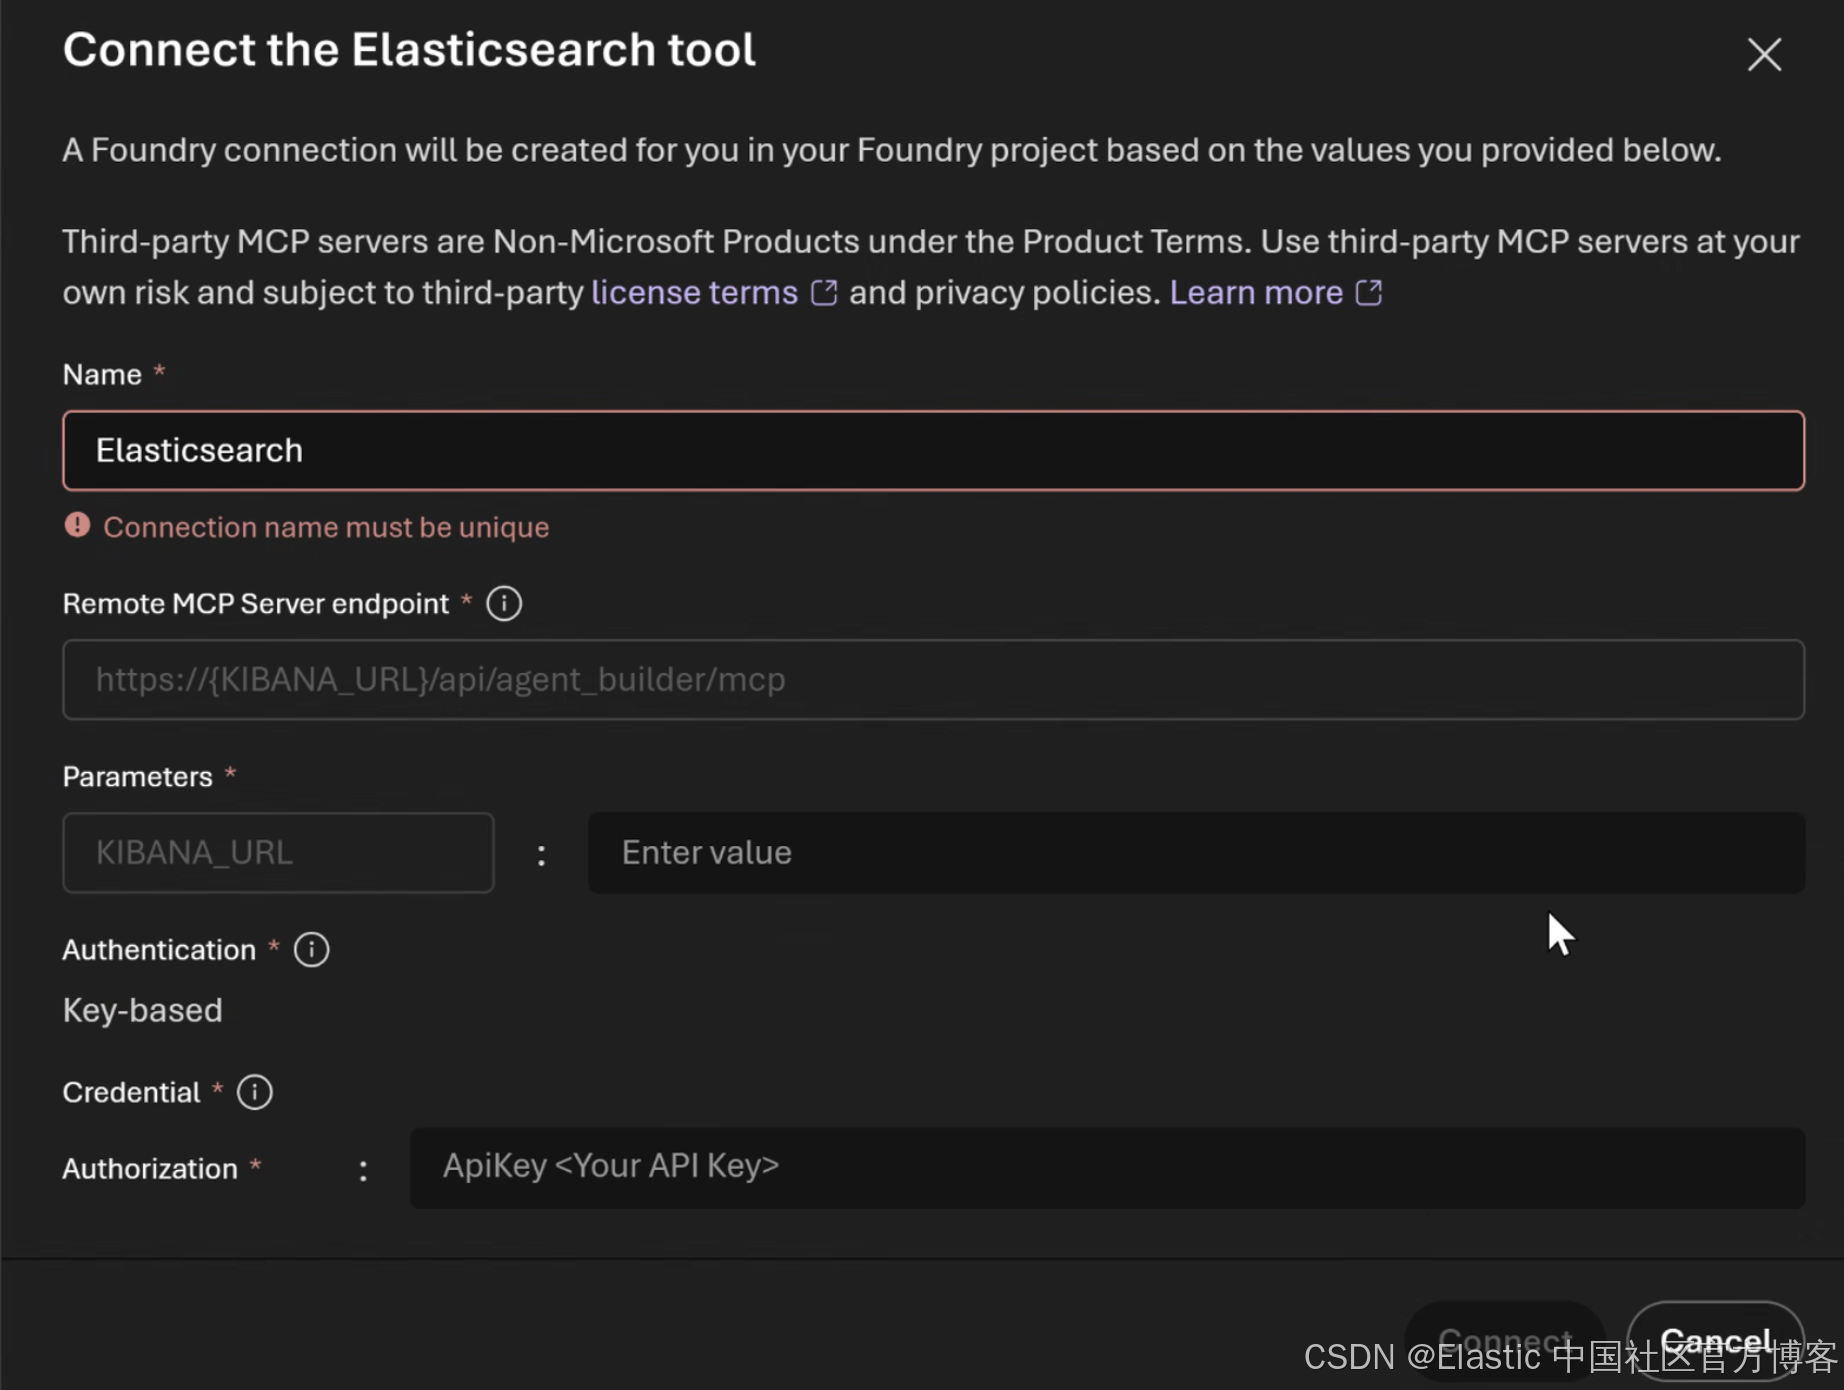
Task: Click the Parameters section label
Action: tap(137, 777)
